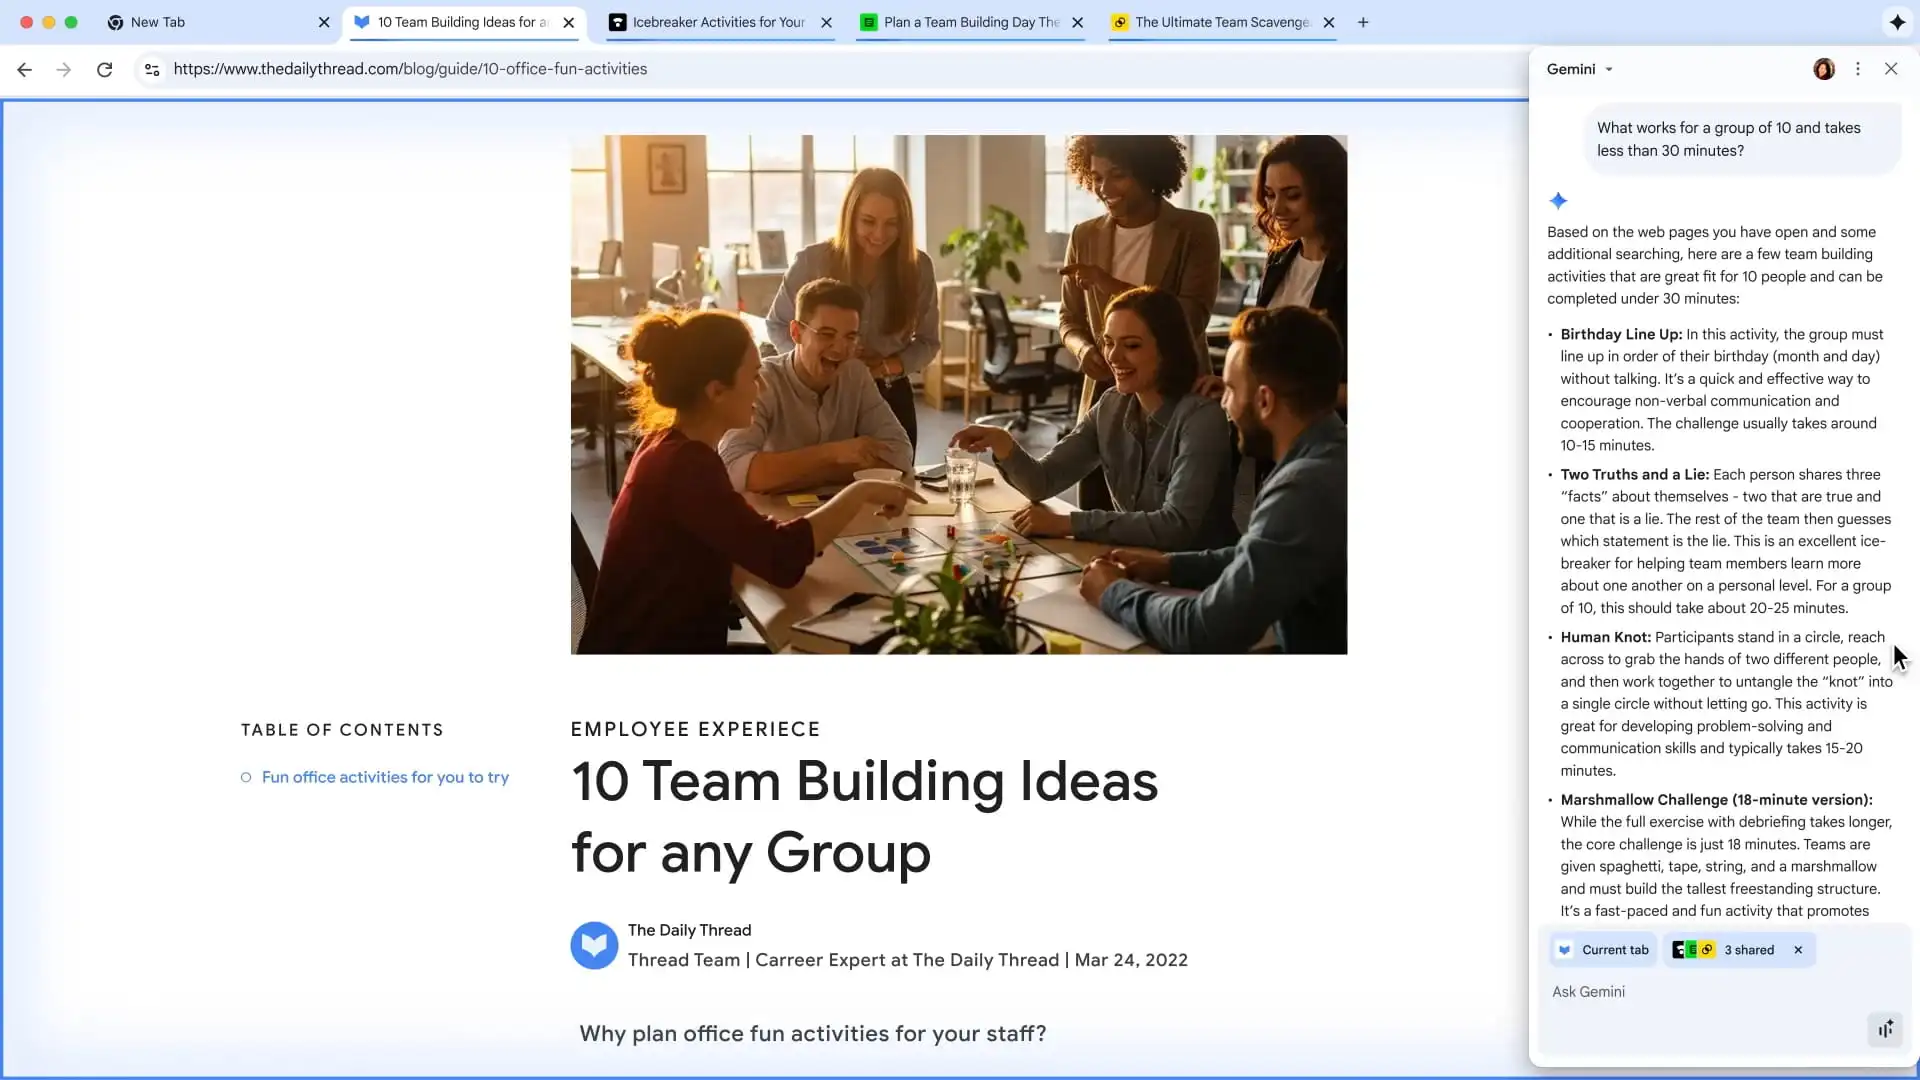Screen dimensions: 1920x1080
Task: Close the Icebreaker Activities tab
Action: coord(826,22)
